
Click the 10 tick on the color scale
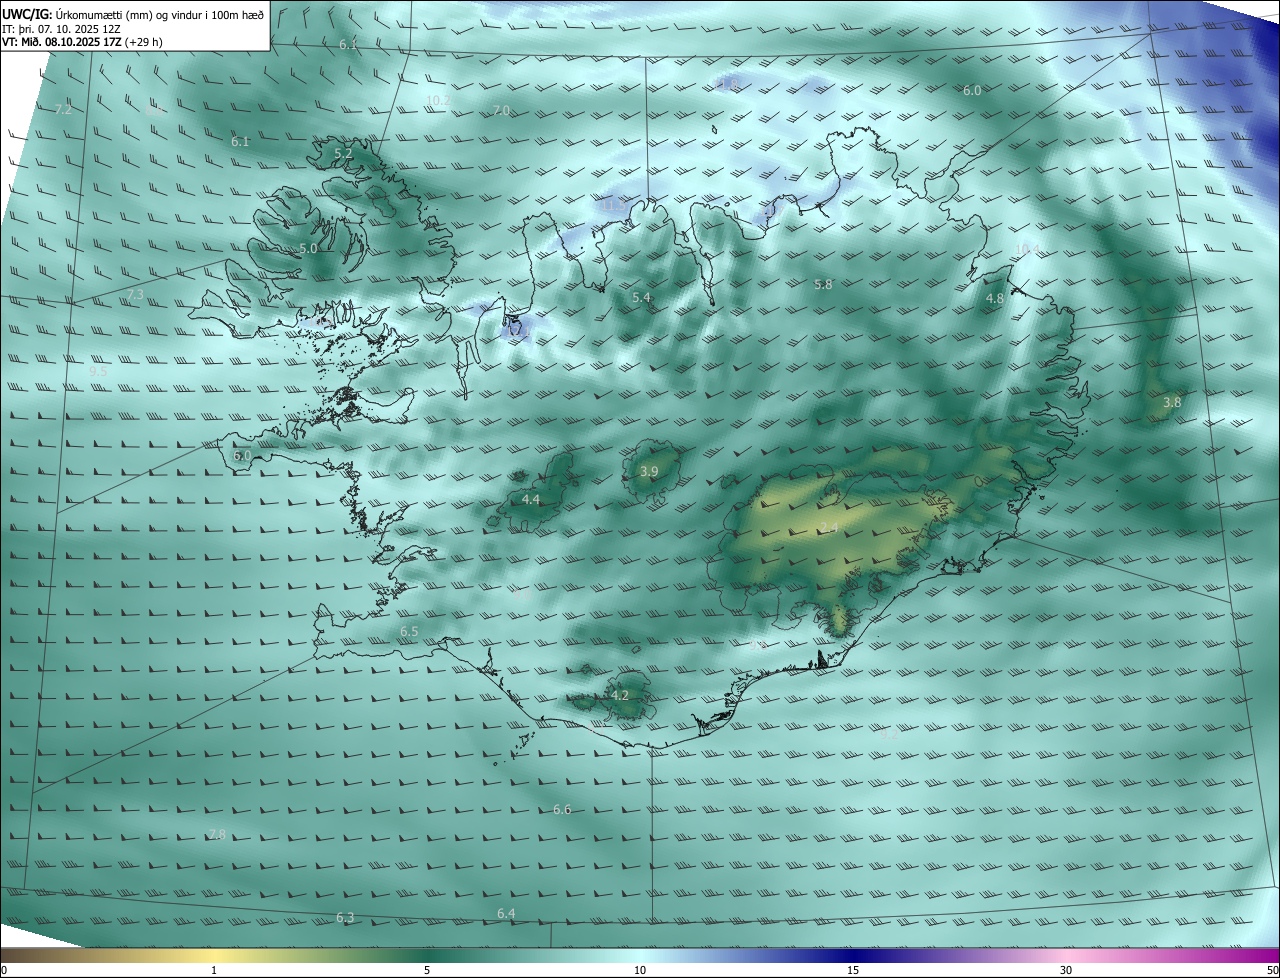(640, 971)
